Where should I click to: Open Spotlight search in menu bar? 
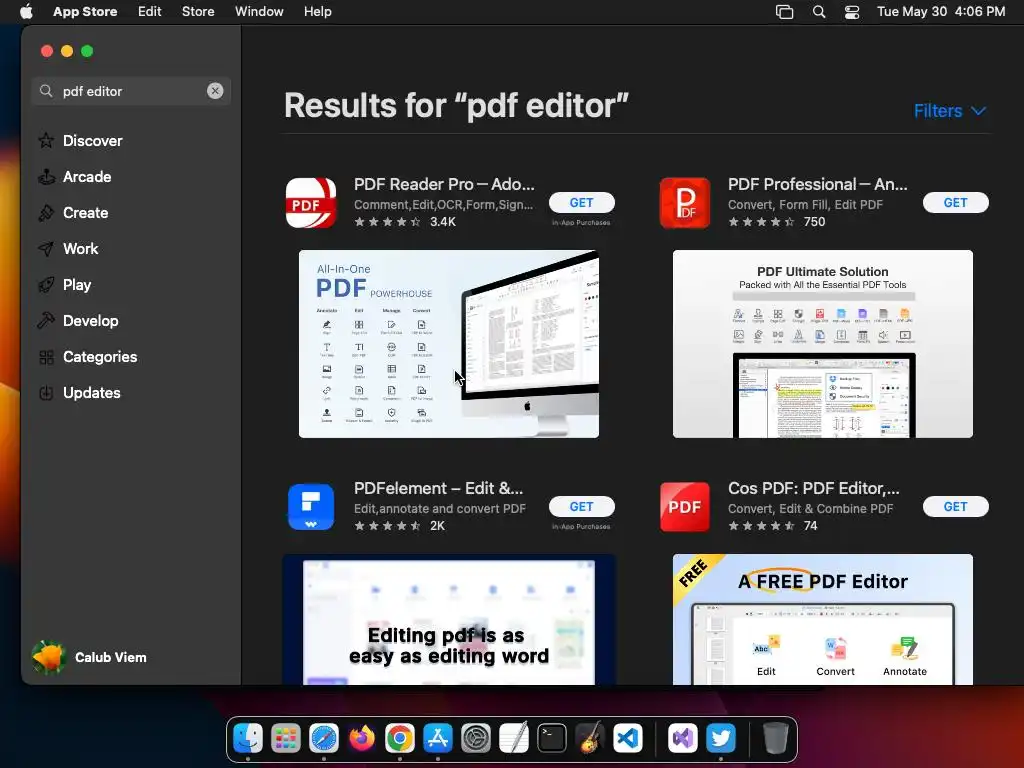(x=818, y=12)
